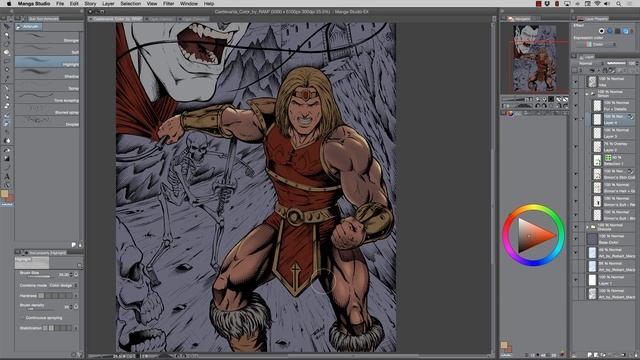Toggle visibility of Layer 2 overlay

(576, 147)
